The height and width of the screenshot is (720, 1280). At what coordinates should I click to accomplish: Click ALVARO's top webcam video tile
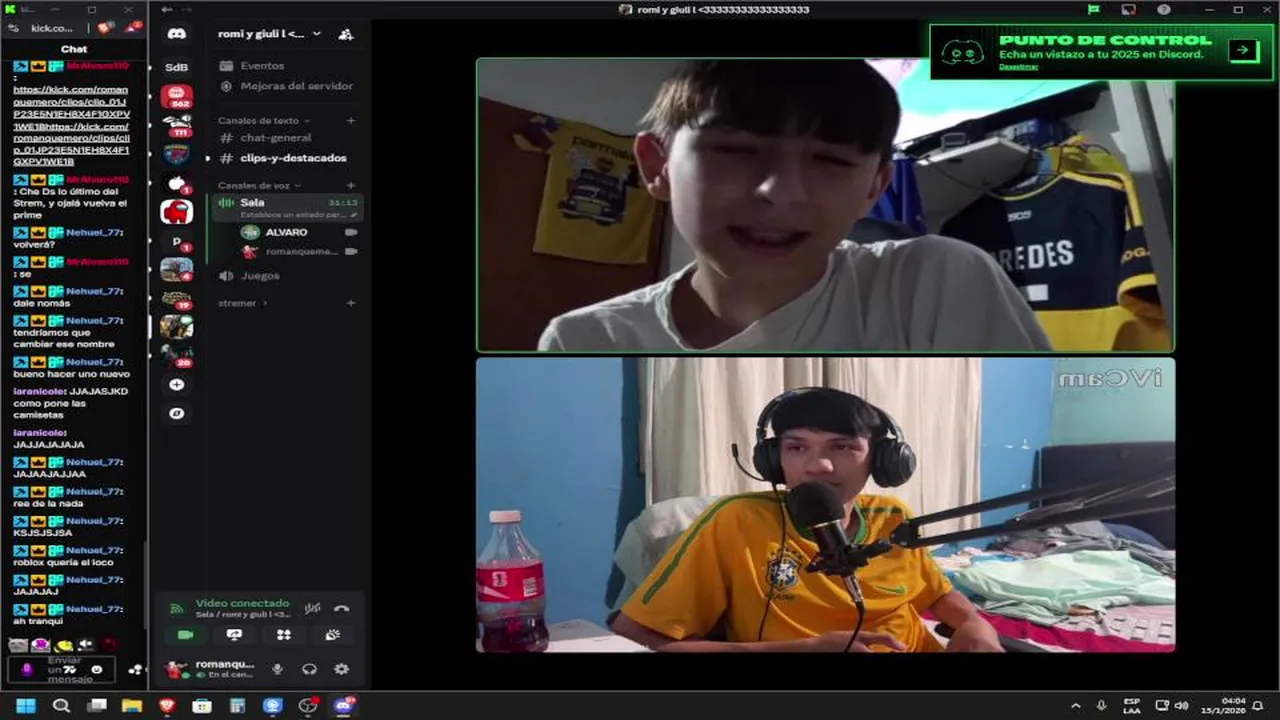pyautogui.click(x=825, y=205)
